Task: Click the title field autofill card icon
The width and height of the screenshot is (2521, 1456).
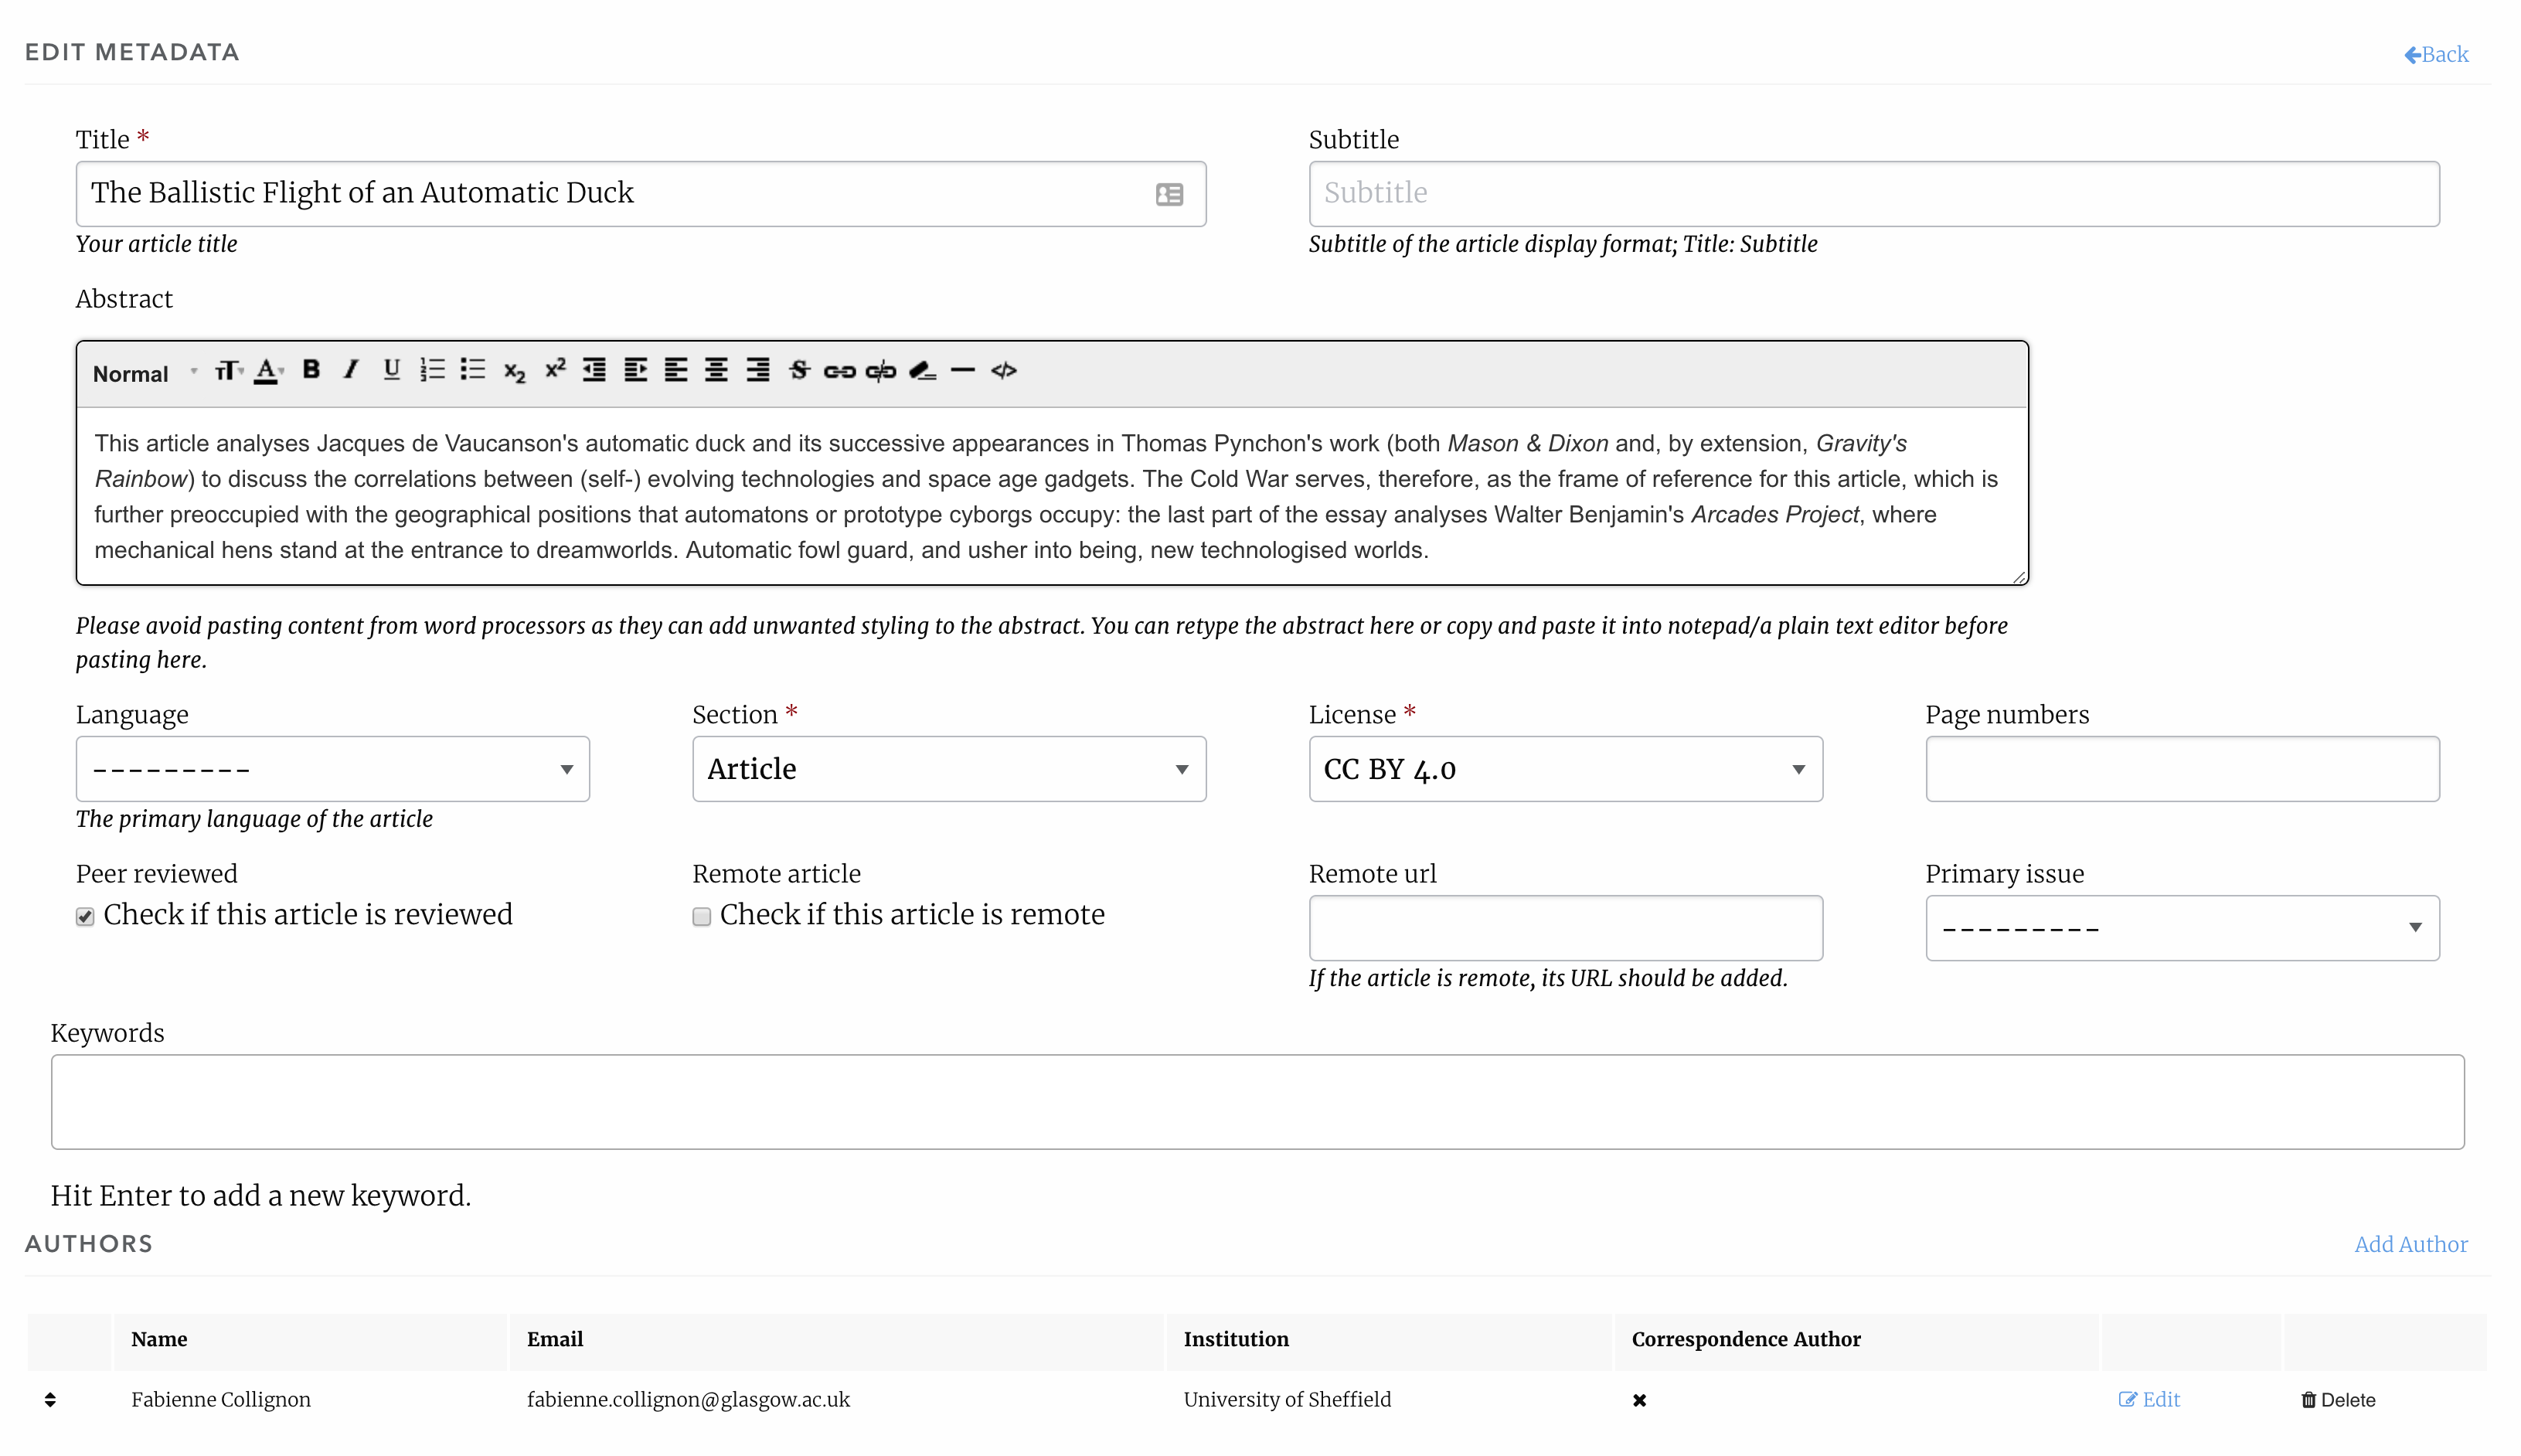Action: 1169,194
